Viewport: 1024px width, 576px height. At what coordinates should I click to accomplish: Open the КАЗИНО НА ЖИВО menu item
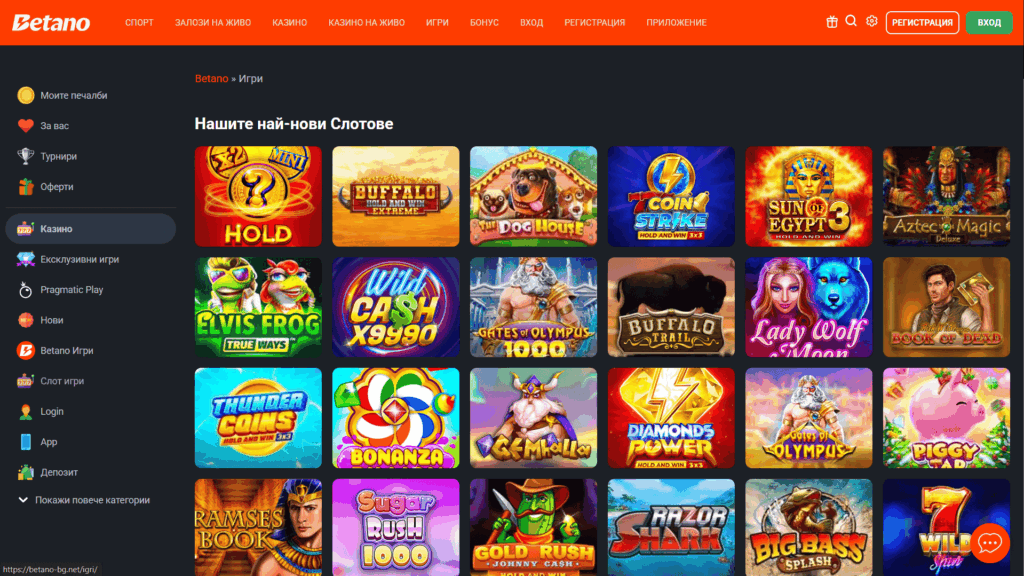(x=366, y=22)
